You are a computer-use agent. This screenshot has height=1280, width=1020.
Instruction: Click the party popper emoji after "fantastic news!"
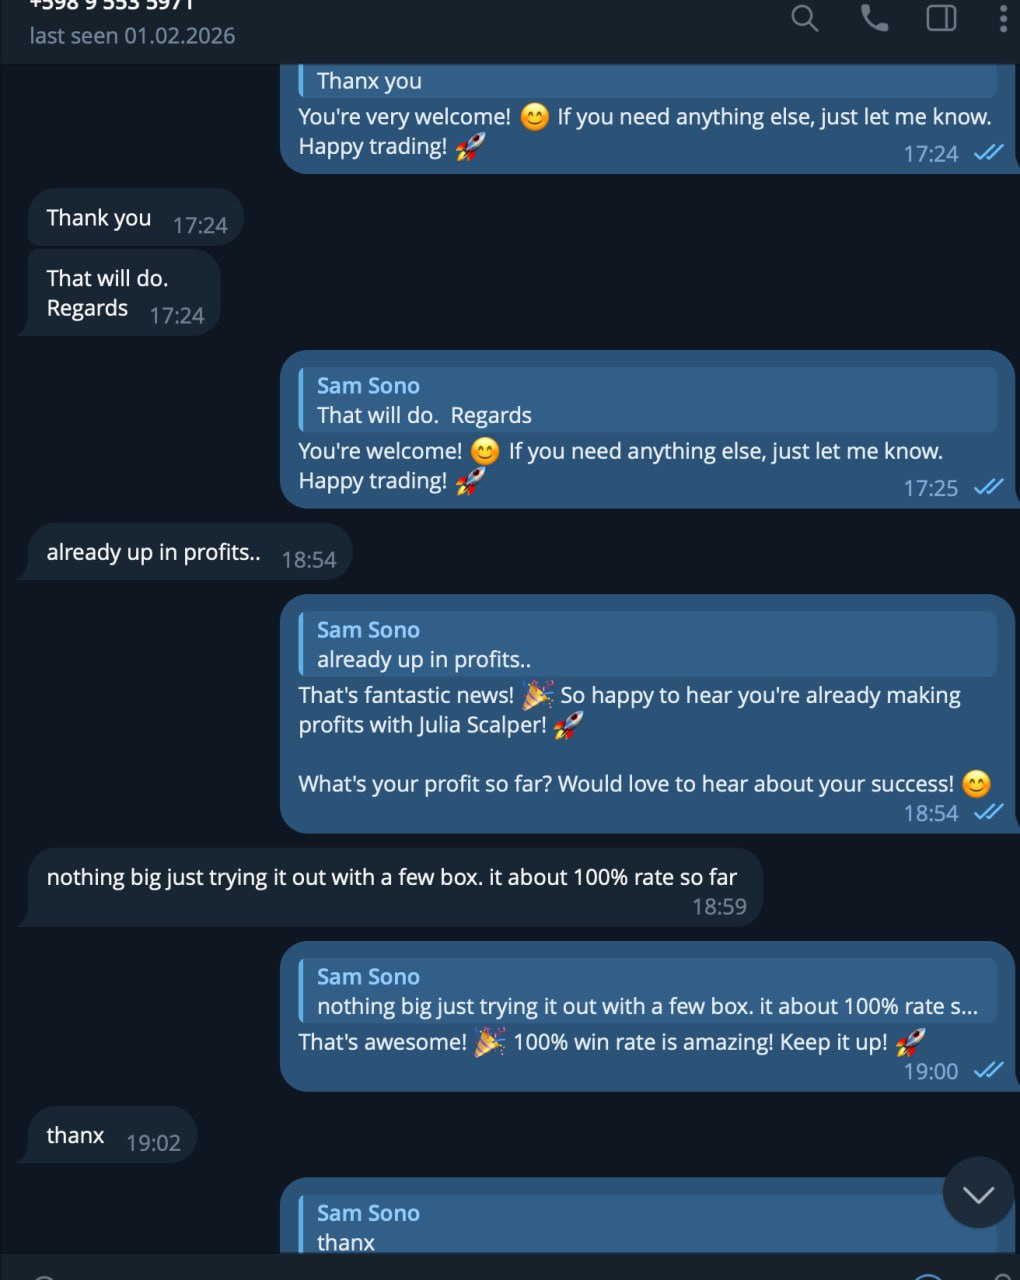537,694
